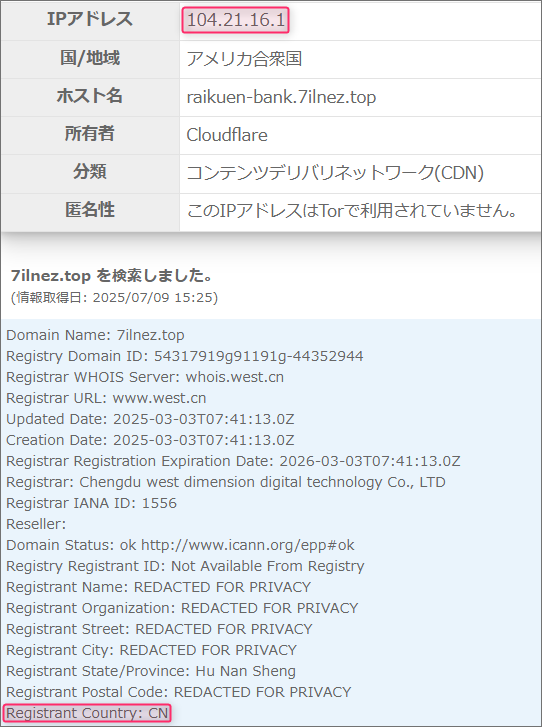Click the Tor anonymity status text
The height and width of the screenshot is (727, 542).
[352, 211]
